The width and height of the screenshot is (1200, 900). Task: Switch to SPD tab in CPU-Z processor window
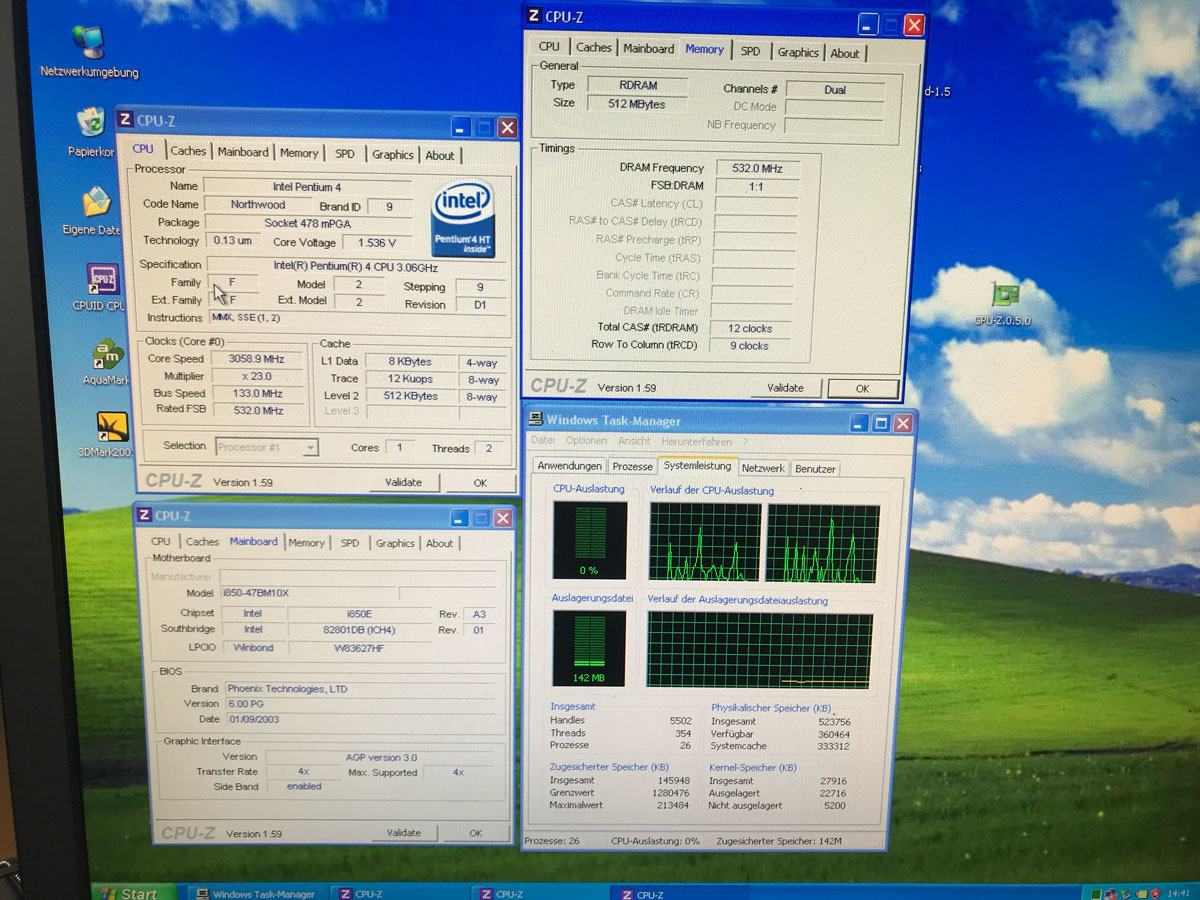345,154
